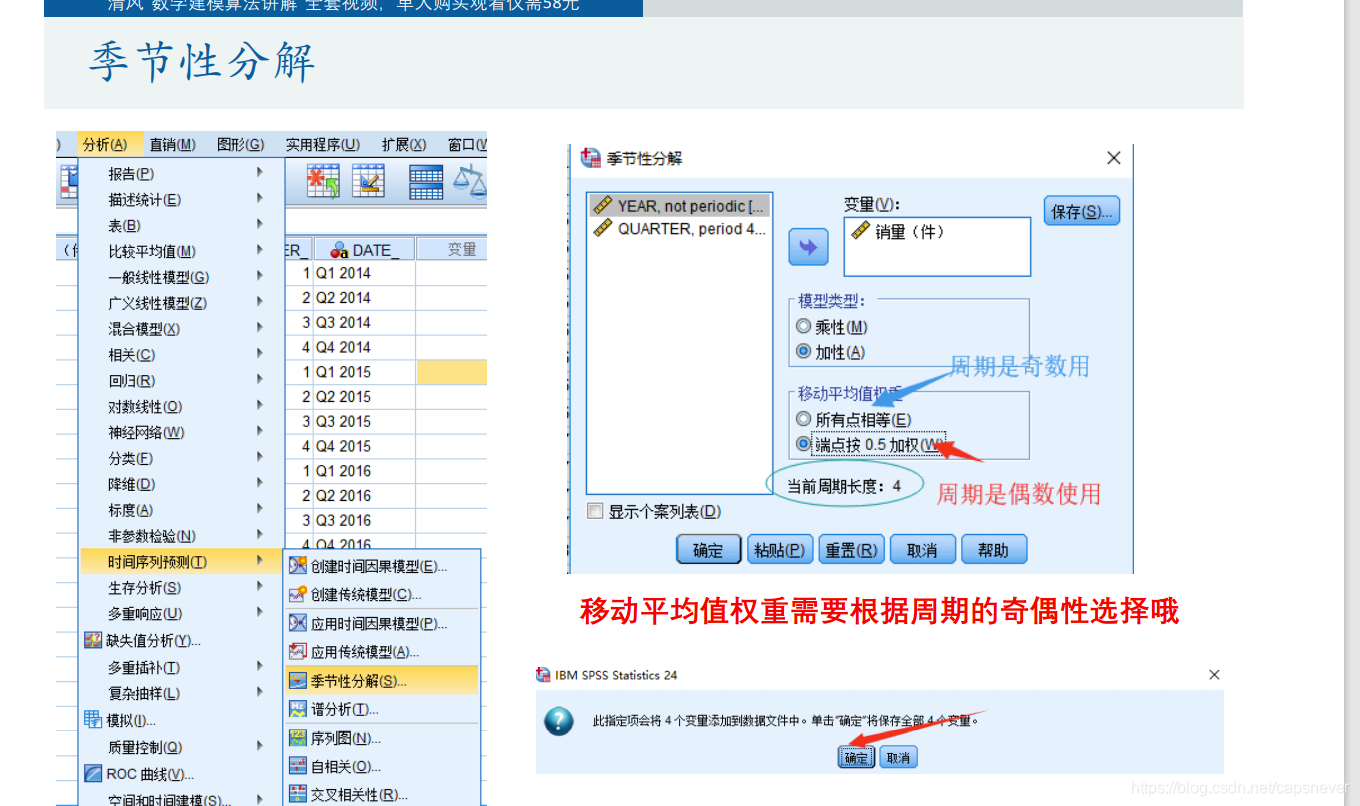This screenshot has width=1360, height=806.
Task: Click the Q3 2015 cell
Action: click(364, 421)
